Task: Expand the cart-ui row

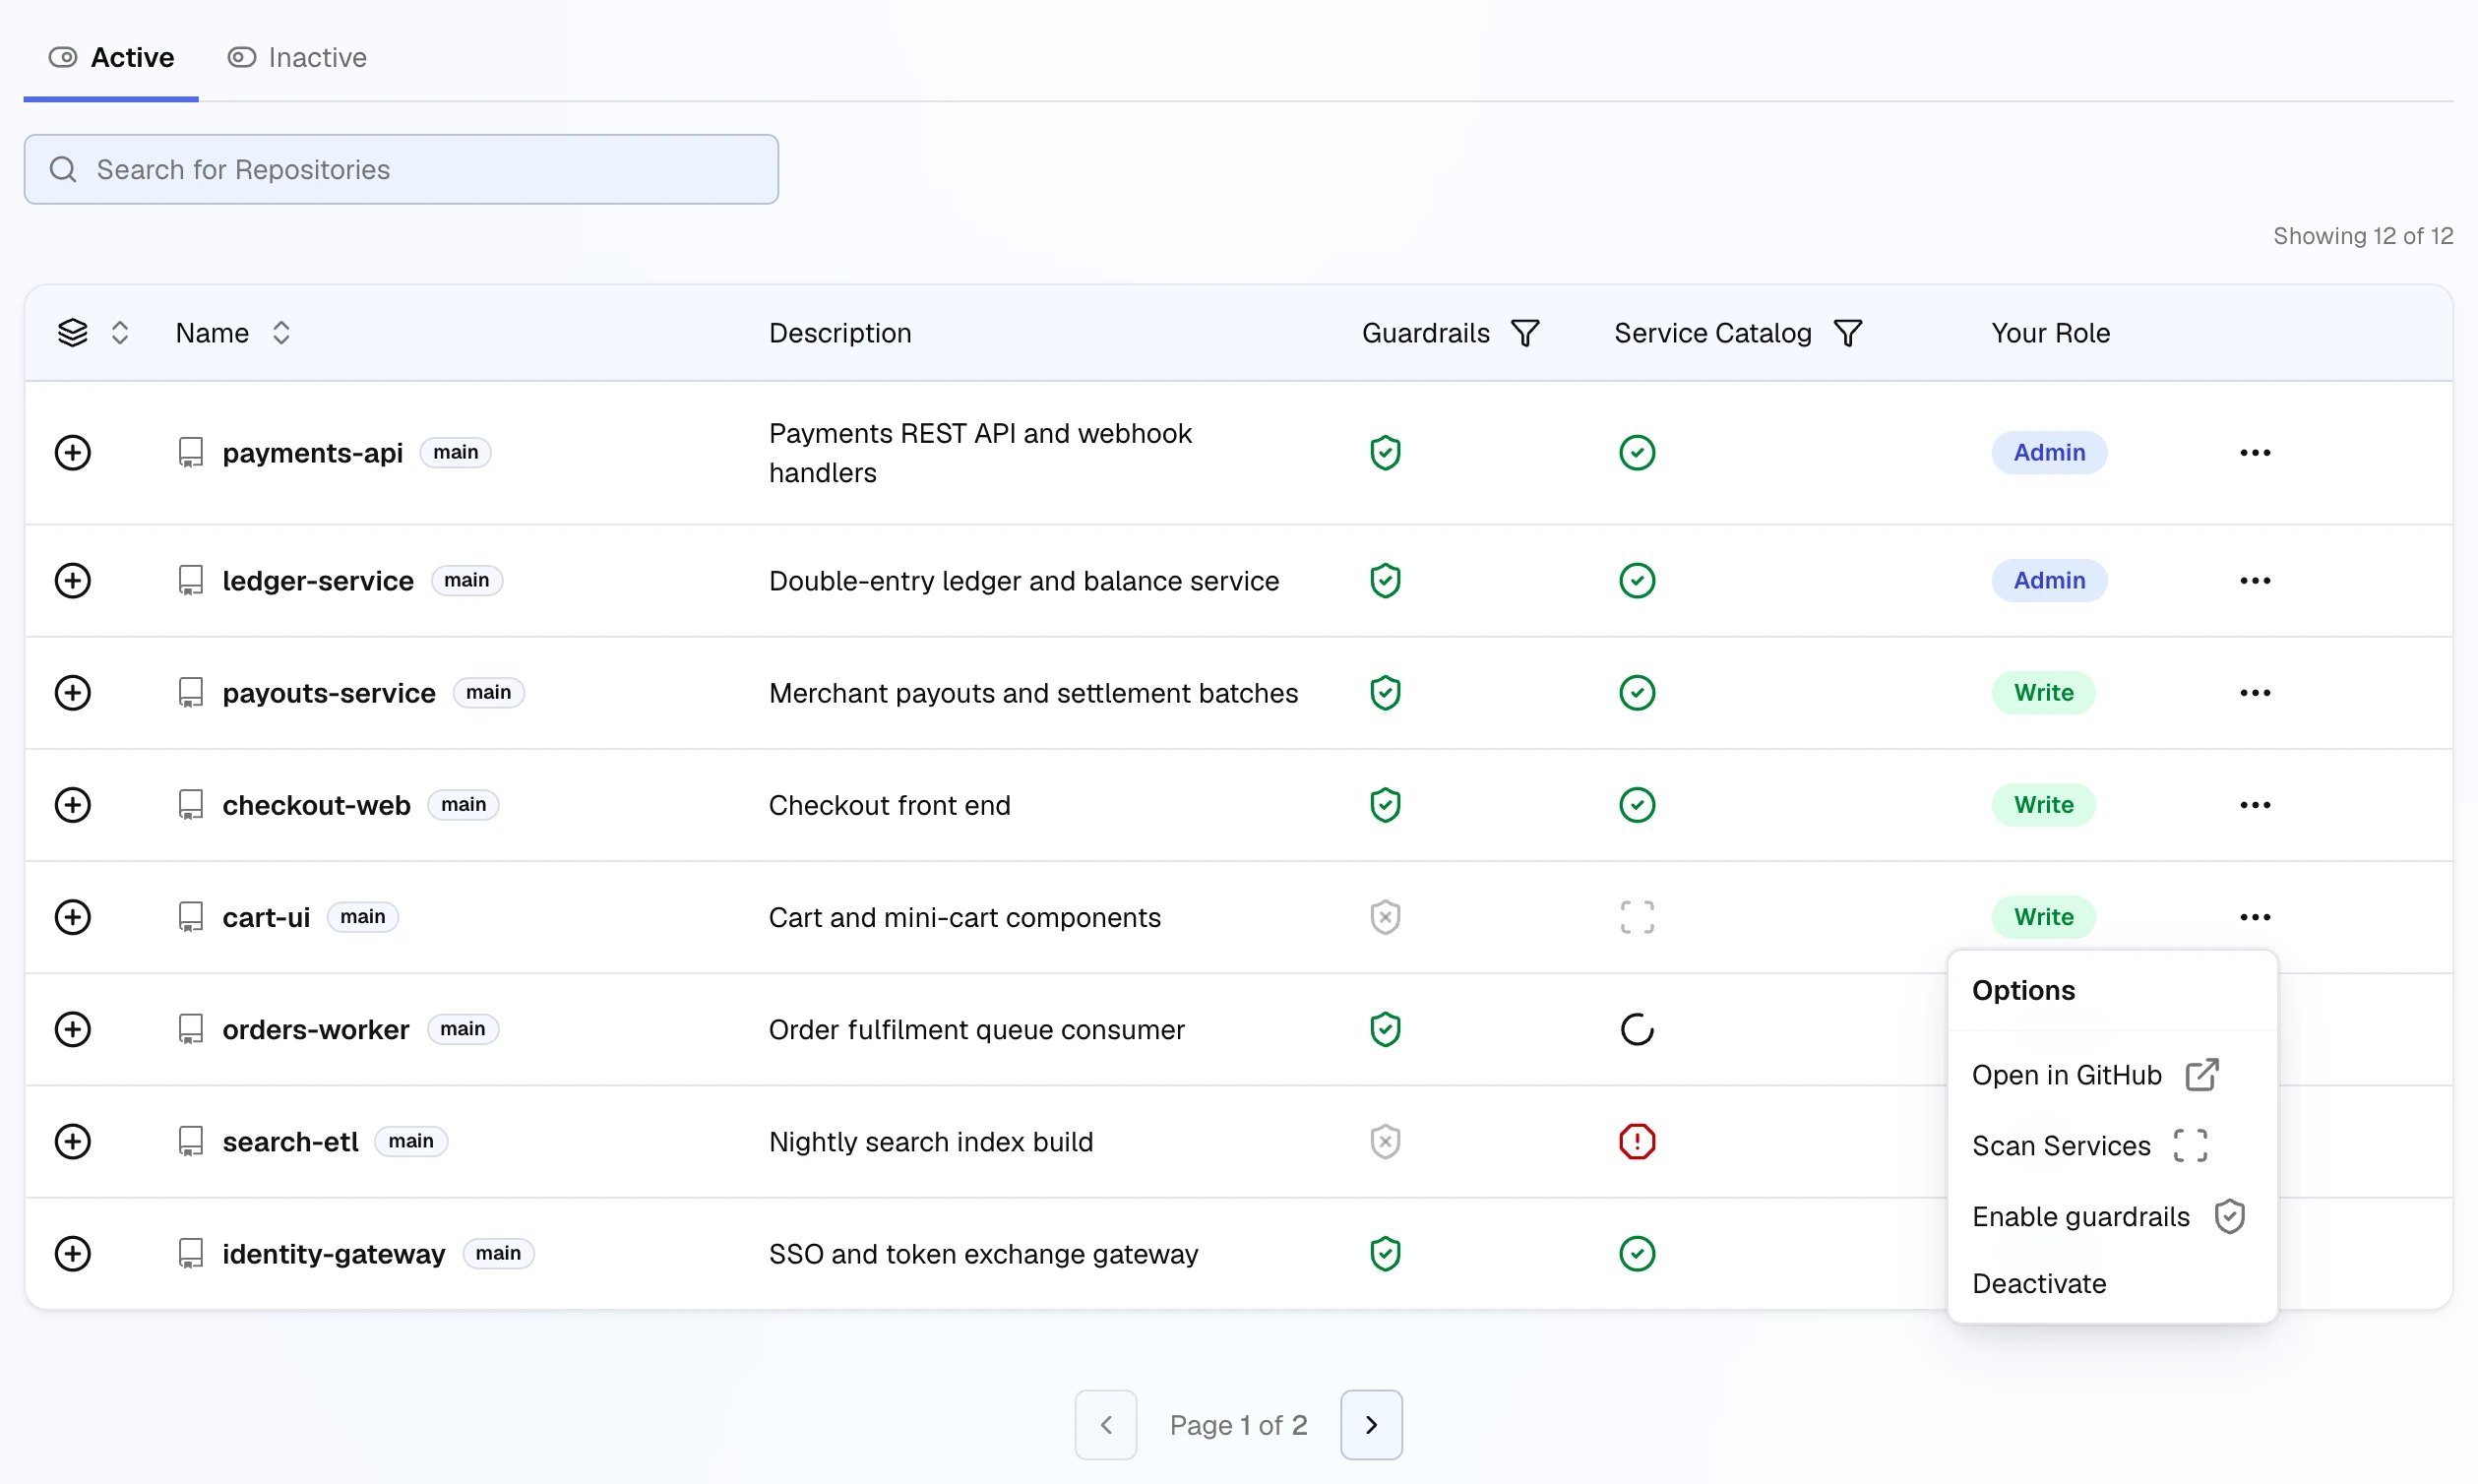Action: tap(72, 916)
